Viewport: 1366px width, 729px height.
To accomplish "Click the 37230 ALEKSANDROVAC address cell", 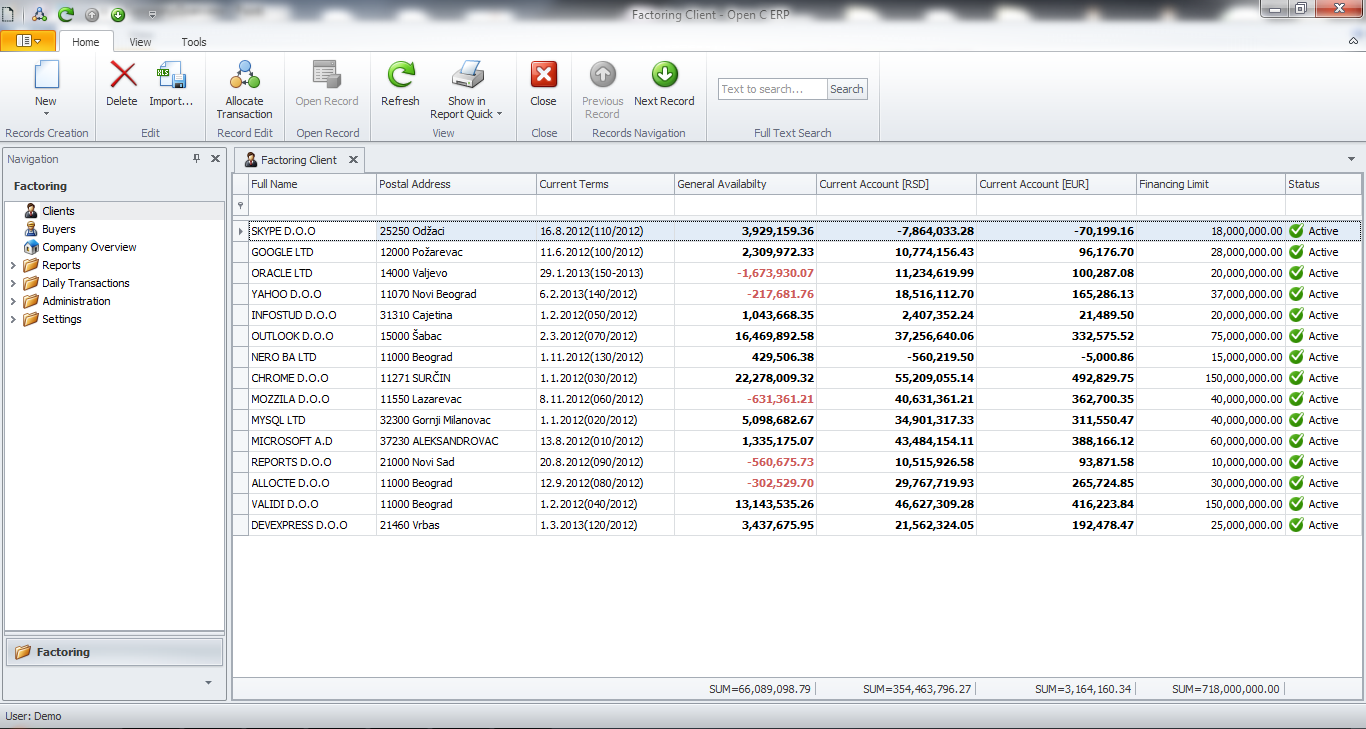I will (456, 441).
